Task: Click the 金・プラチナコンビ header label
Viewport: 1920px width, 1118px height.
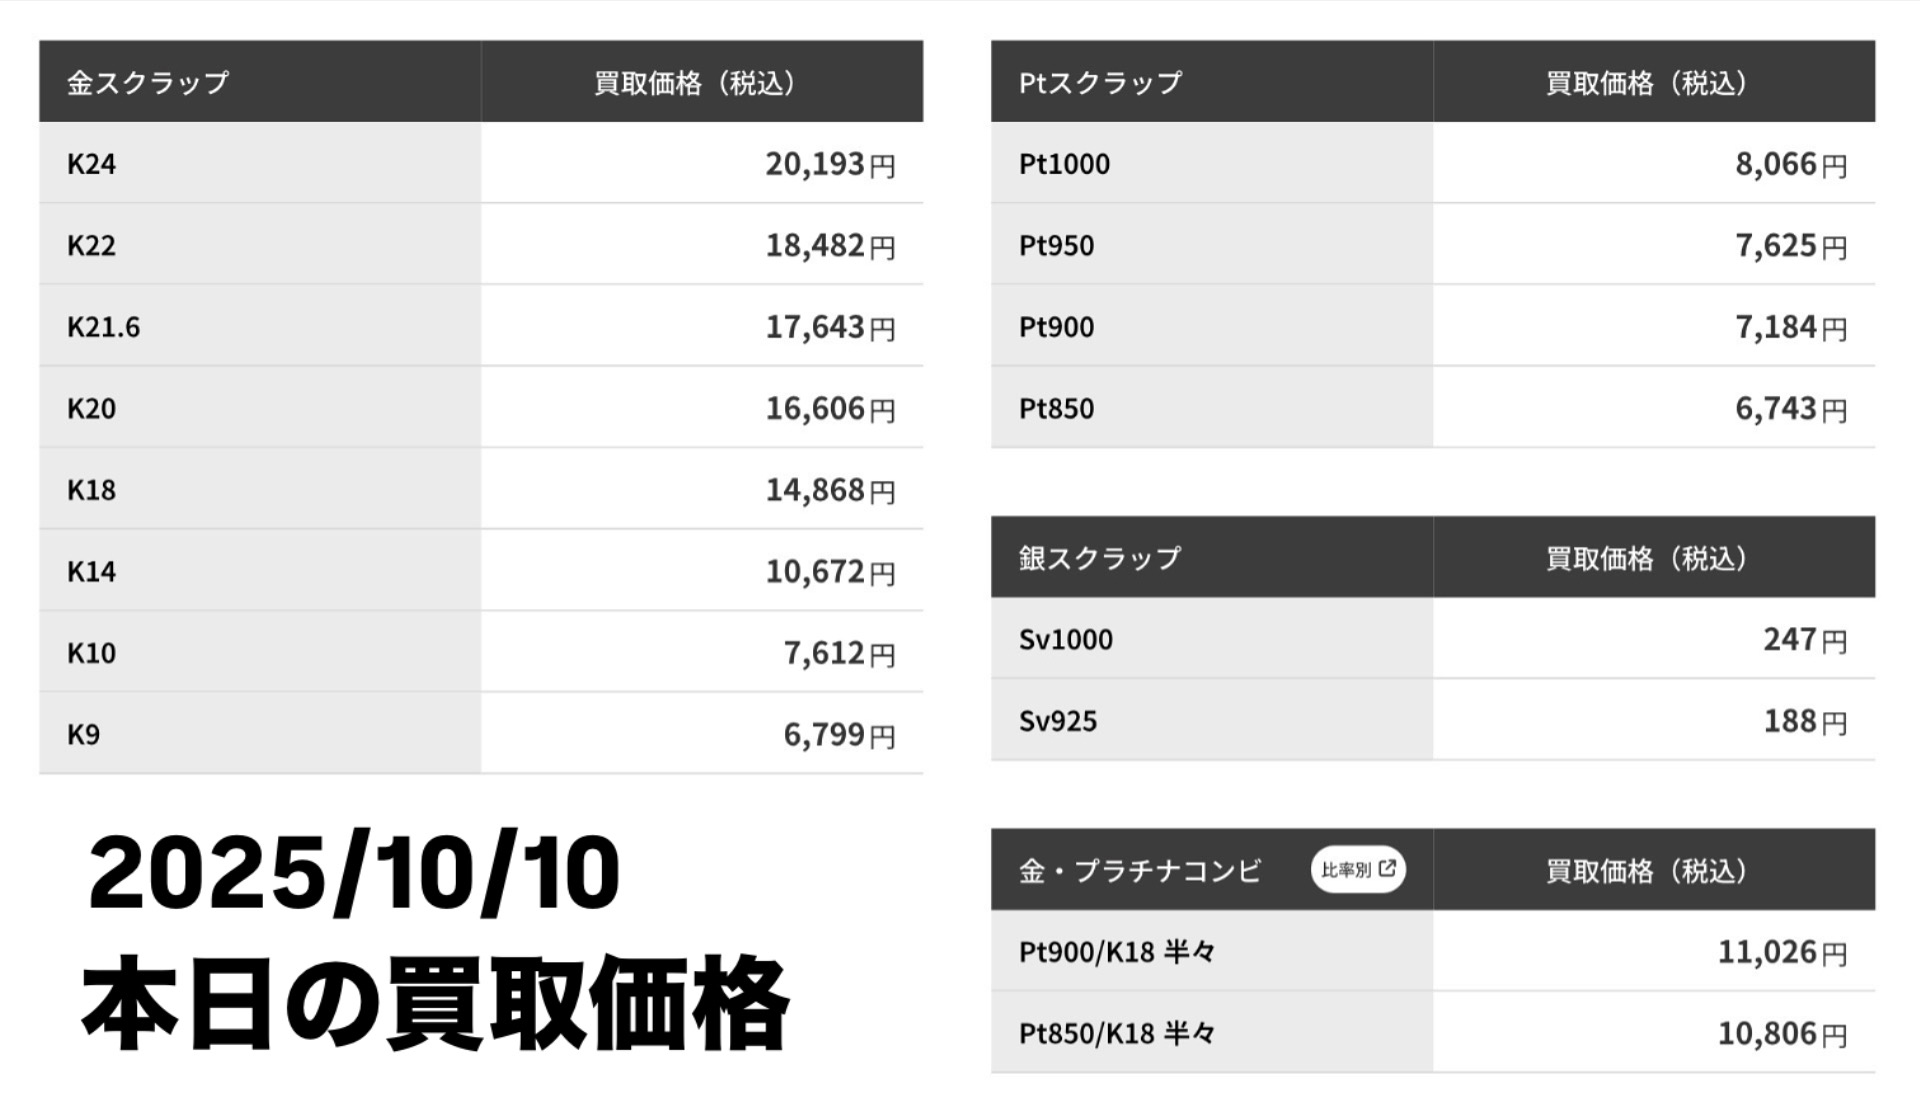Action: 1140,871
